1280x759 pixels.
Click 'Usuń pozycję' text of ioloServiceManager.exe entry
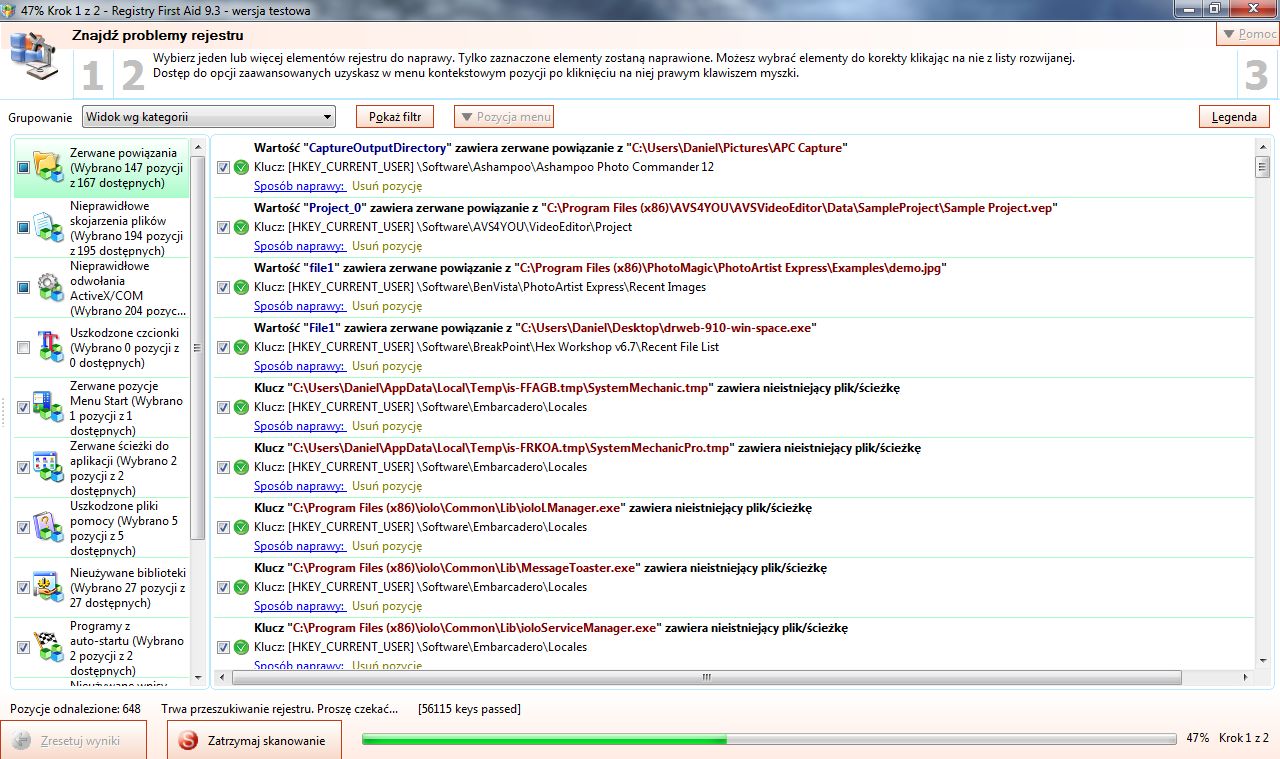pos(387,664)
